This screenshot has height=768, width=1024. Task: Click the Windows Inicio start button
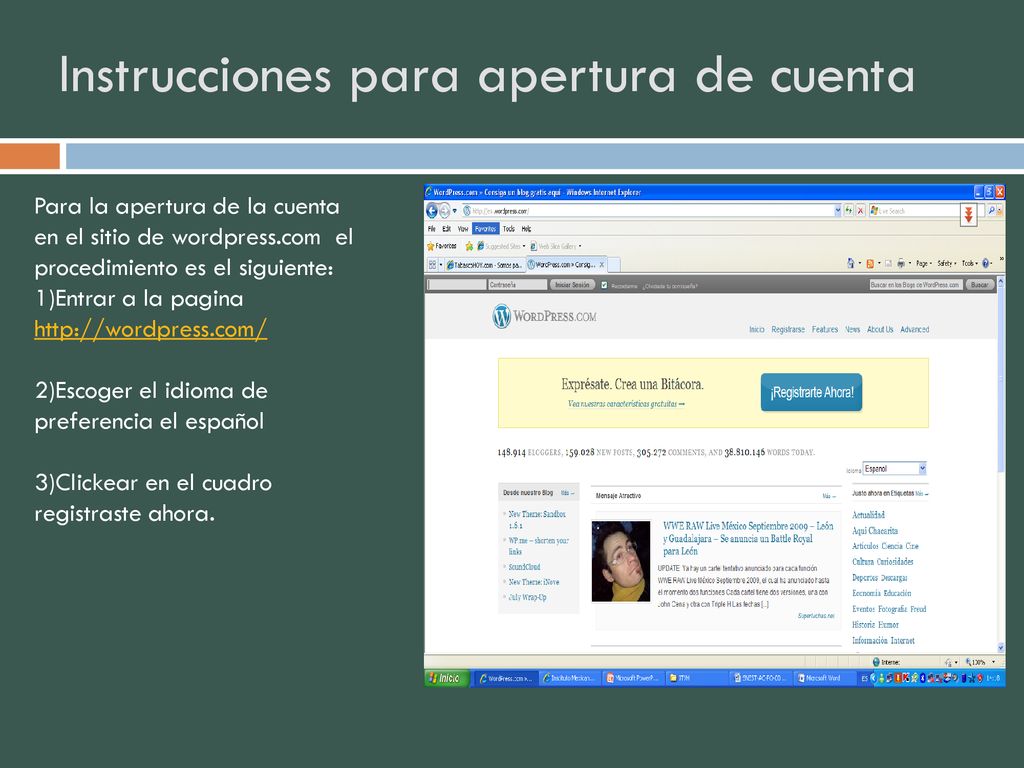[447, 679]
